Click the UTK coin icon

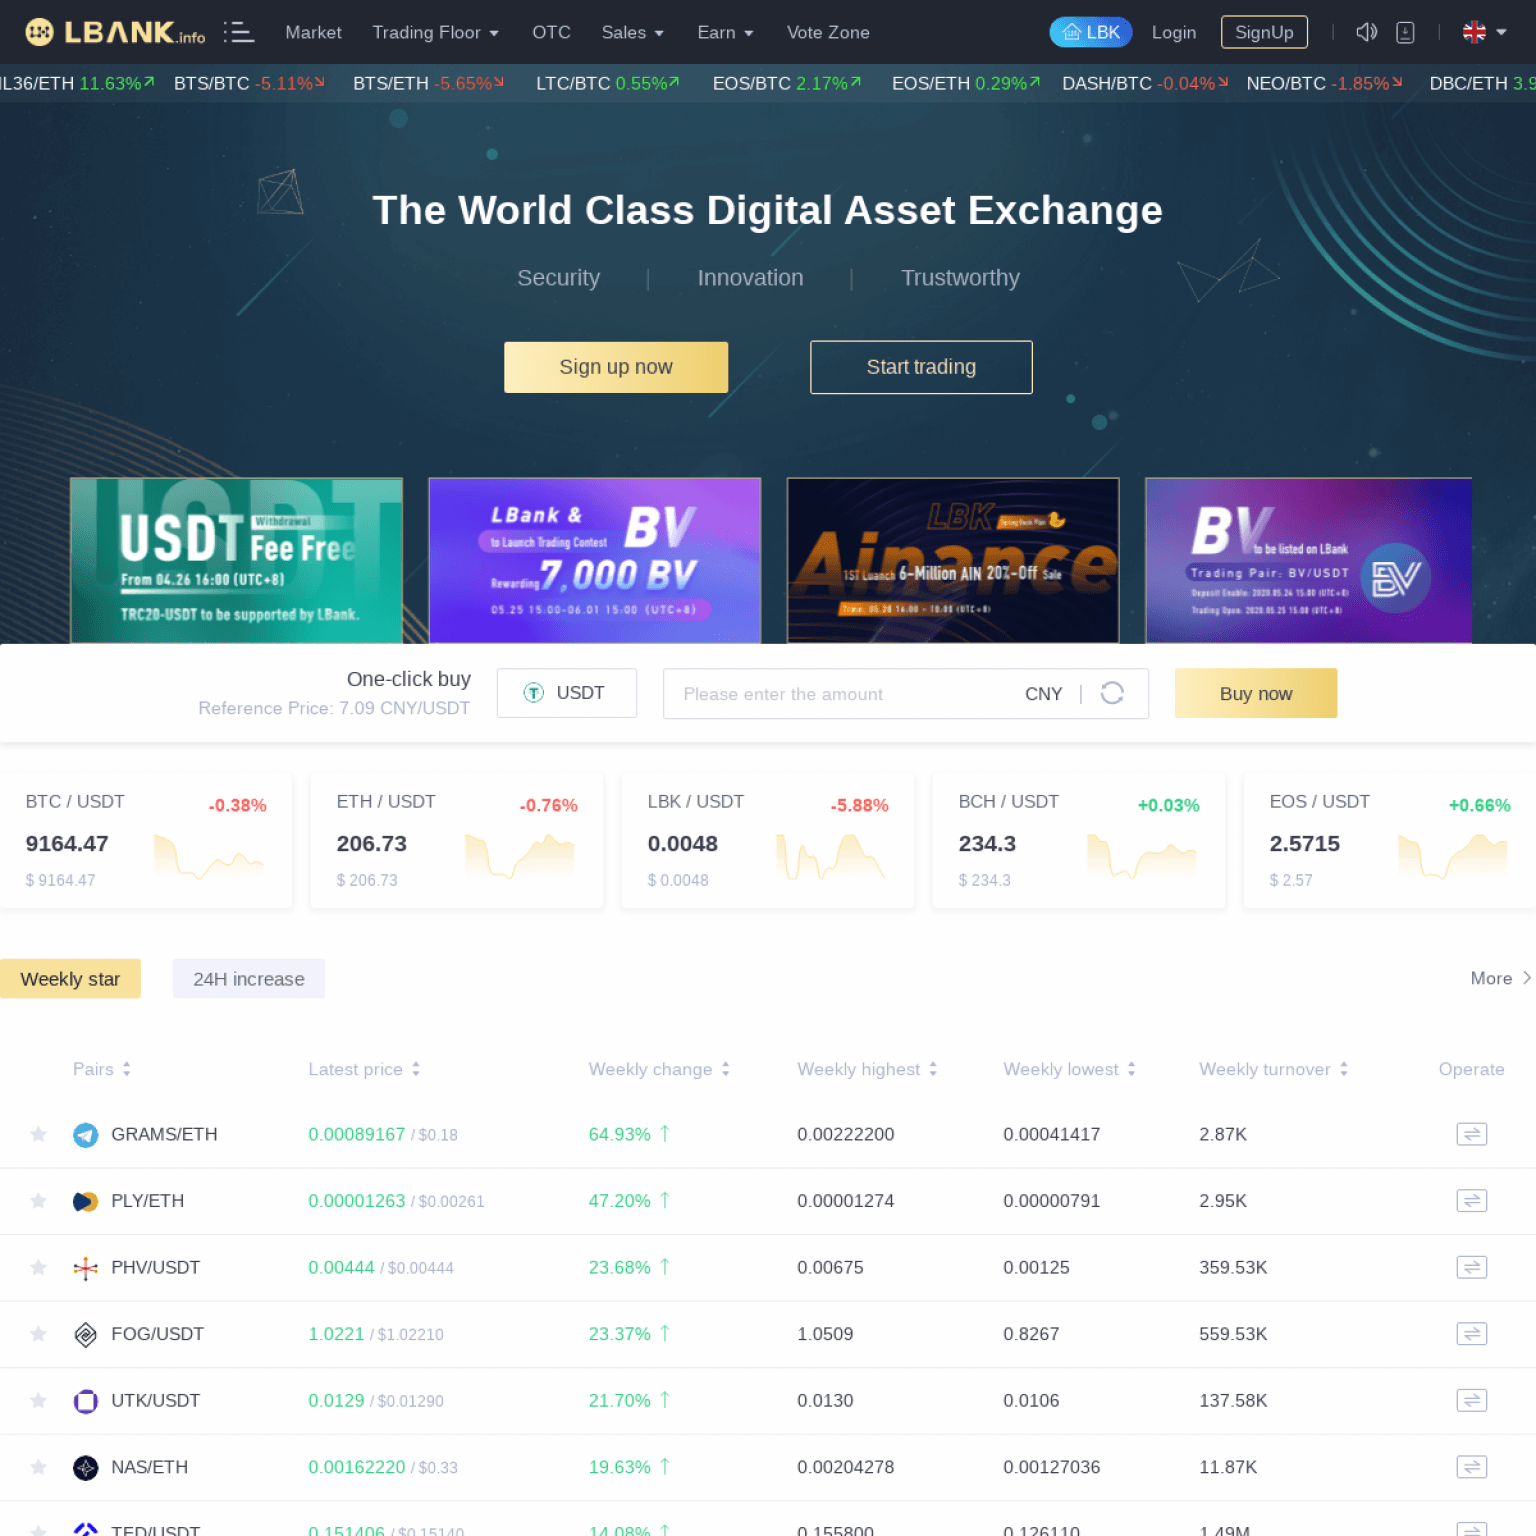(86, 1401)
